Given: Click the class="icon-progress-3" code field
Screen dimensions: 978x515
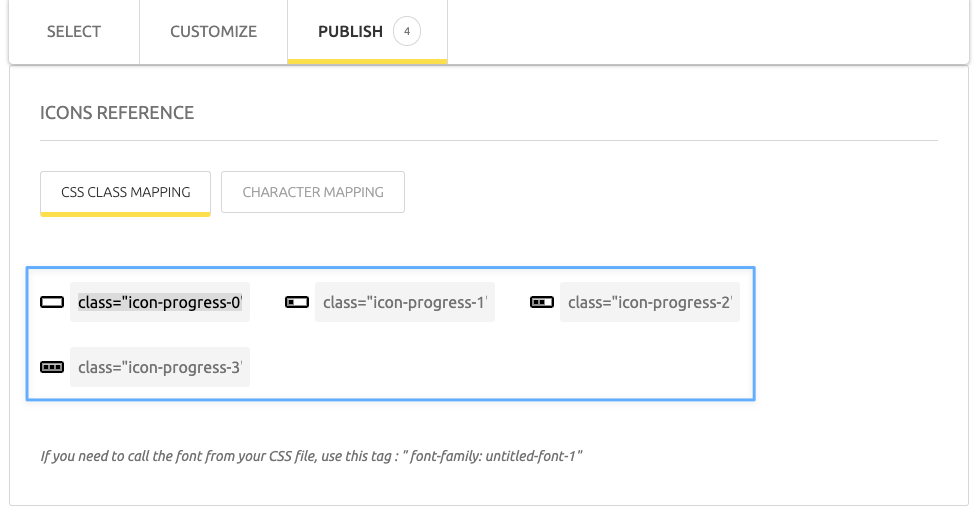Looking at the screenshot, I should [160, 367].
